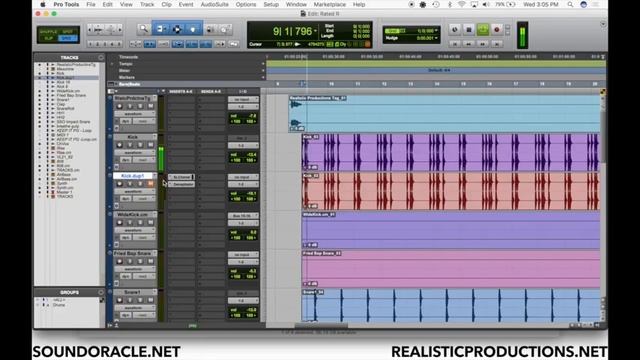
Task: Click the red Kick.dup1 audio clip
Action: click(451, 191)
